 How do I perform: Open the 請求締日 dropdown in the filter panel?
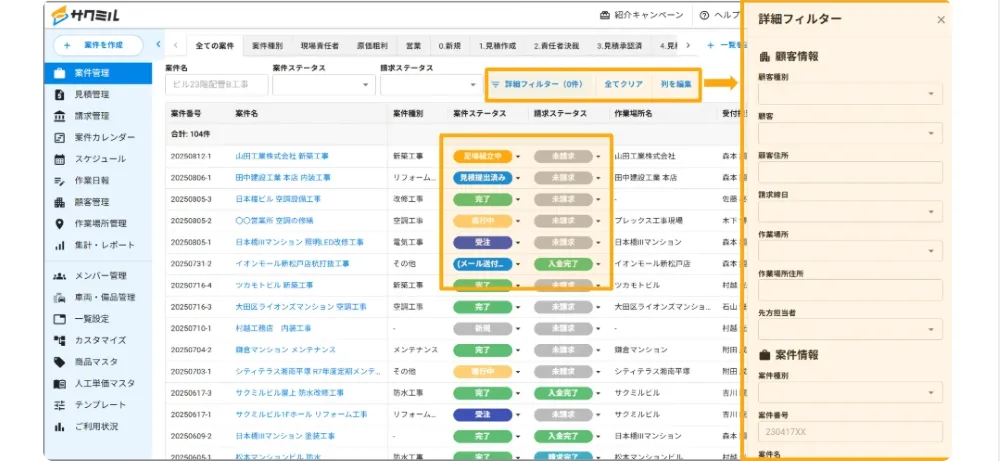click(850, 211)
